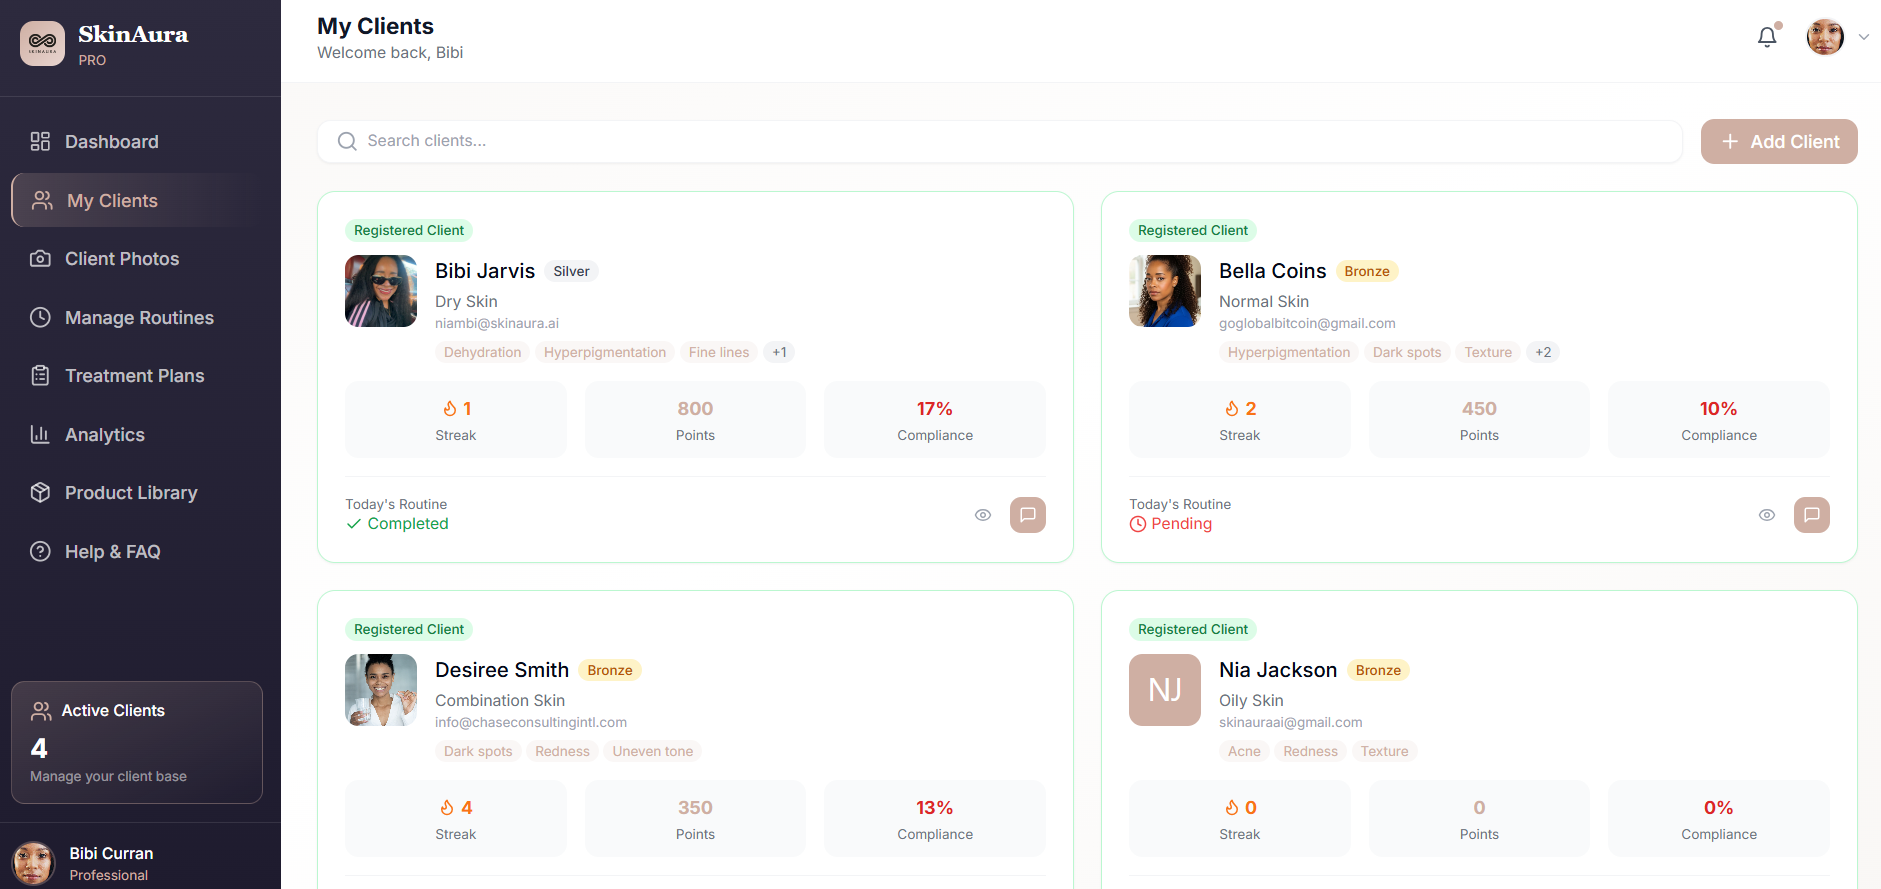Click the SkinAura logo icon

click(x=42, y=44)
